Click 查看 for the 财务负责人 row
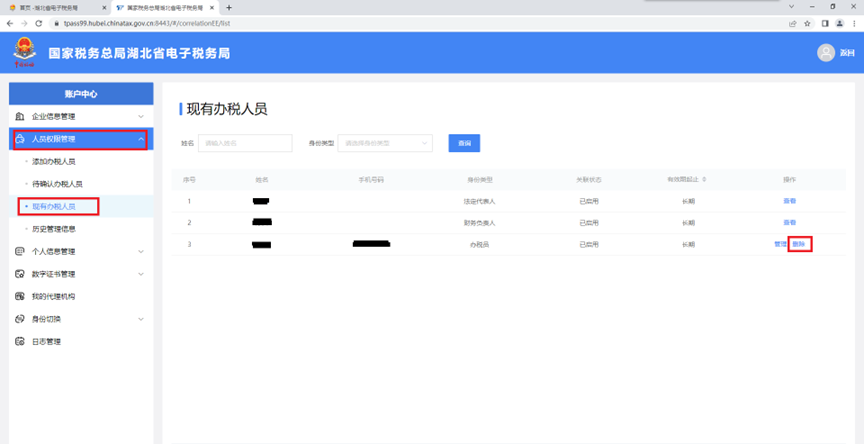The image size is (864, 444). pos(790,223)
